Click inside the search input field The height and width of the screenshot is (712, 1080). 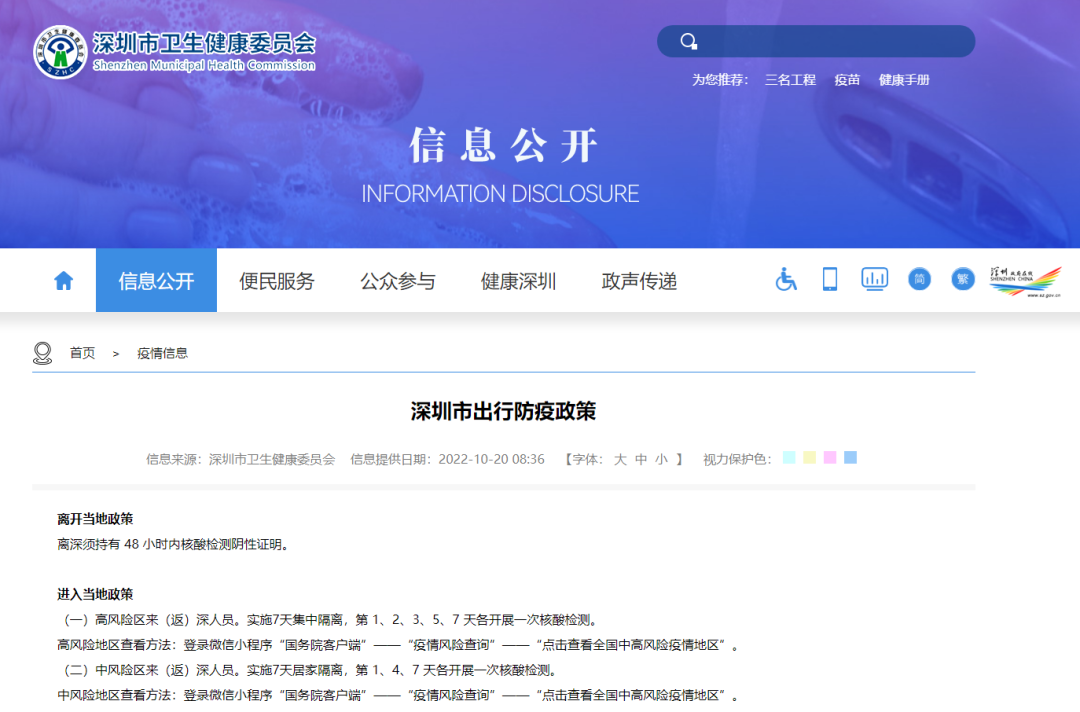point(816,41)
